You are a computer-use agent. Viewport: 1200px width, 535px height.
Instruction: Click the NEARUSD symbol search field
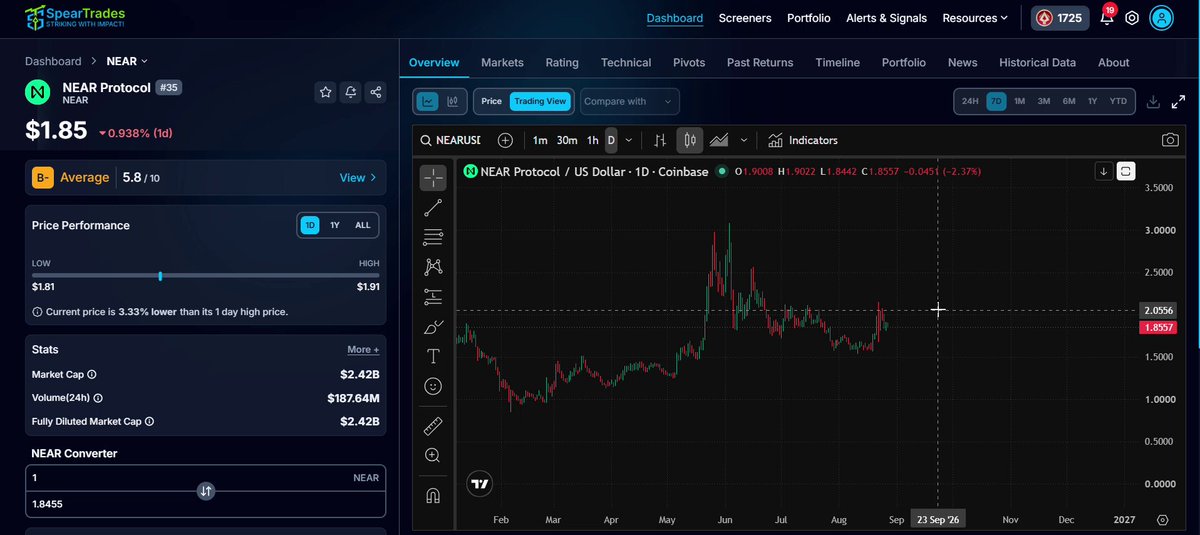(x=451, y=140)
